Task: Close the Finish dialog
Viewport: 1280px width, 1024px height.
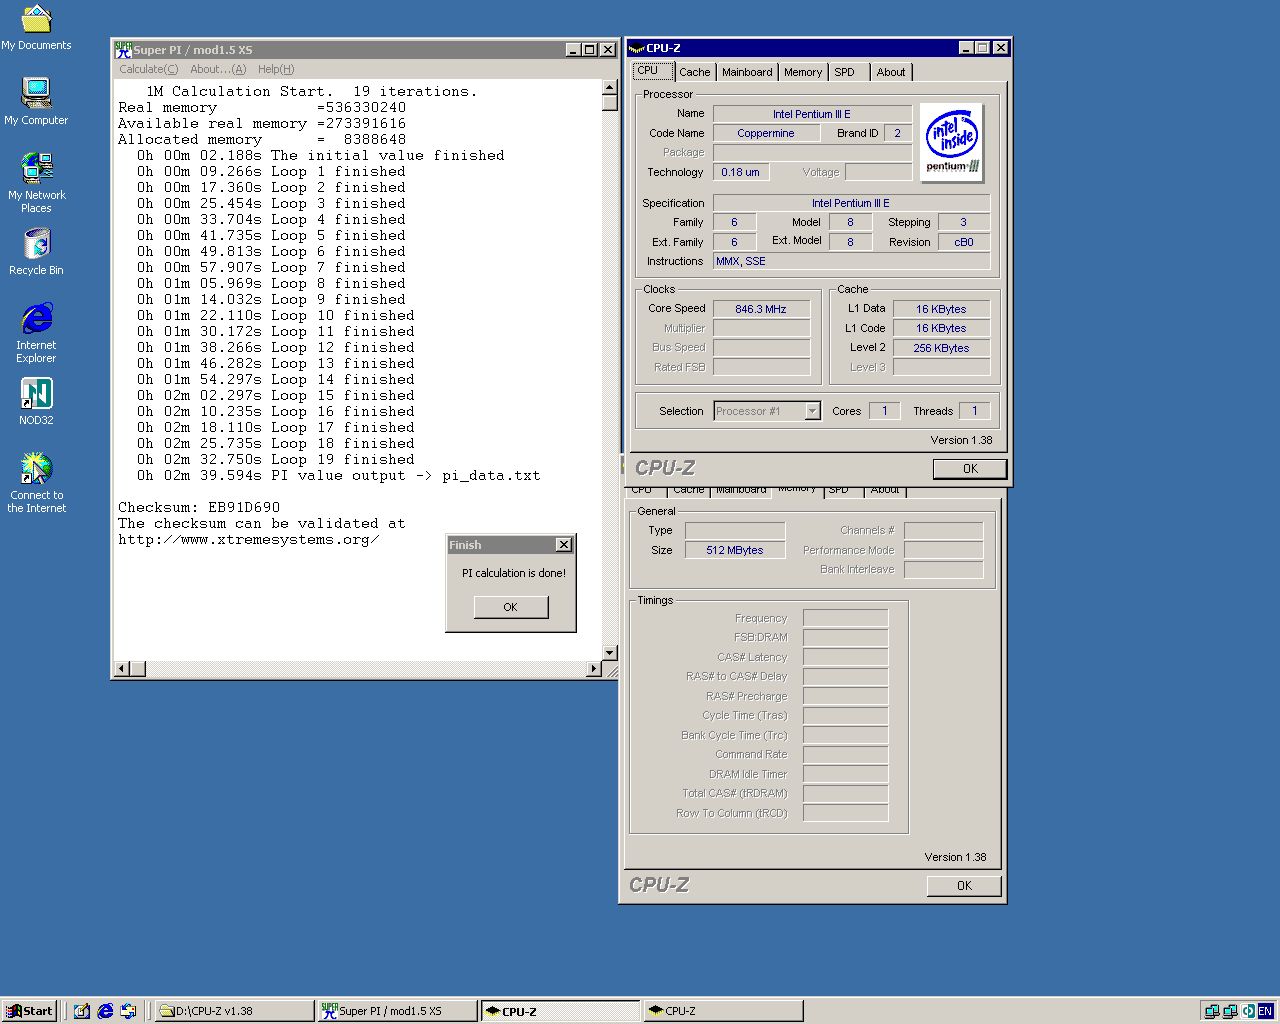Action: point(564,545)
